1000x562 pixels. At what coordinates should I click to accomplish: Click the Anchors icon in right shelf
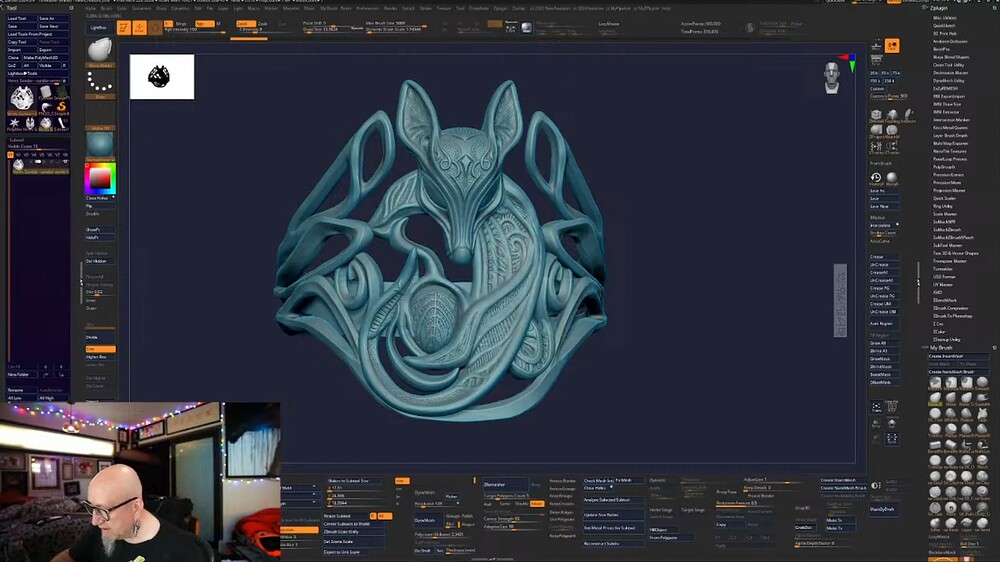coord(908,115)
